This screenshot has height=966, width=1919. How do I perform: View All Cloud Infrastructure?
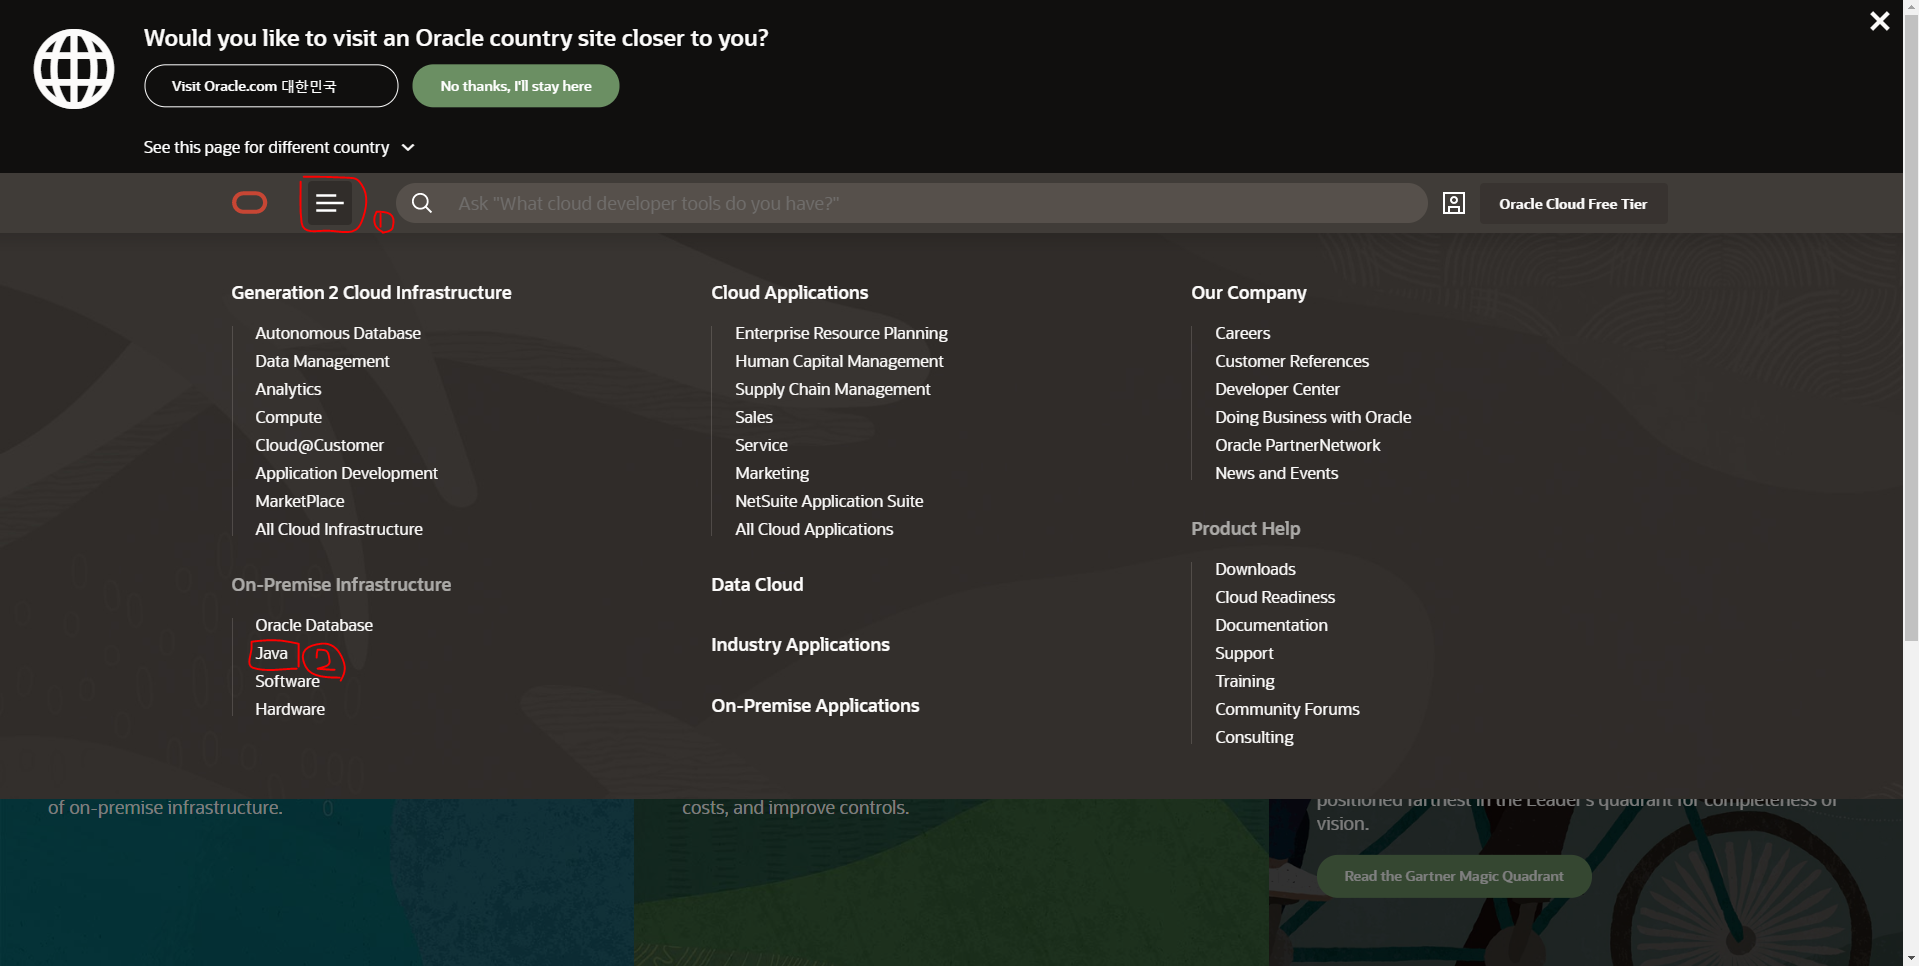click(x=339, y=529)
